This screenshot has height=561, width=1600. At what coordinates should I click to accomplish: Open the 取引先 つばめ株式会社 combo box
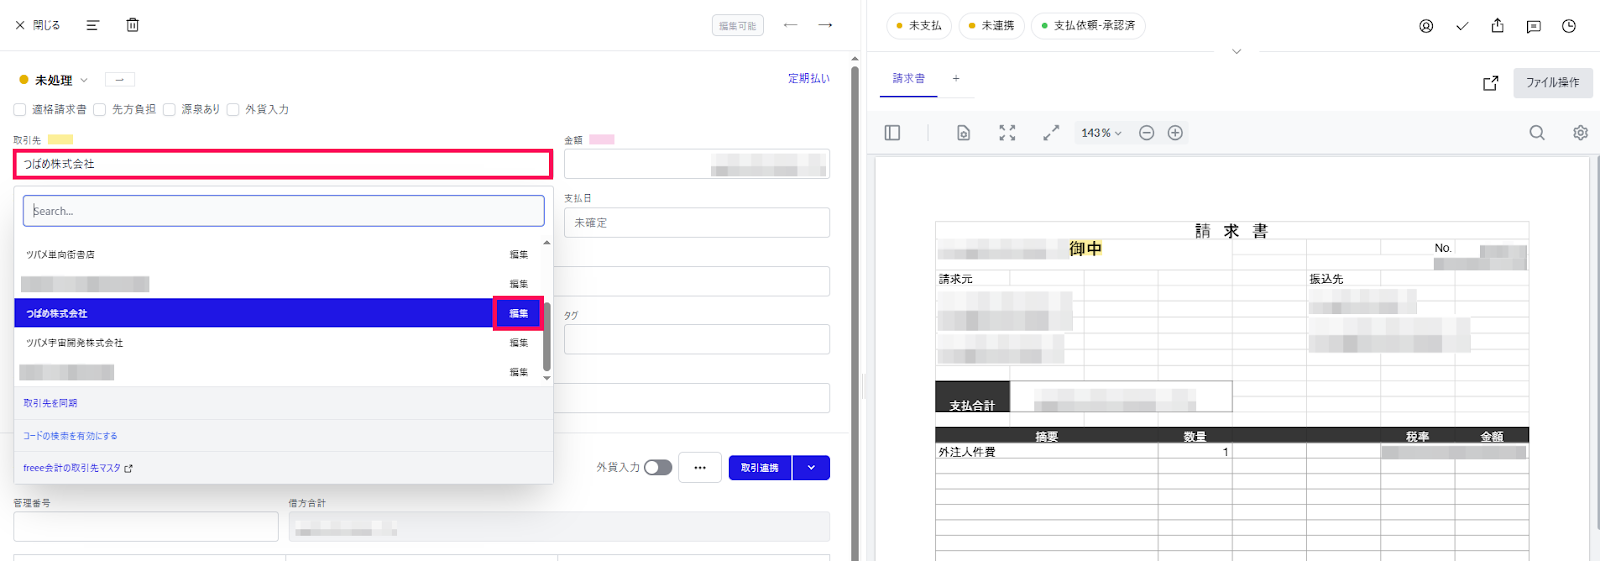pos(283,164)
